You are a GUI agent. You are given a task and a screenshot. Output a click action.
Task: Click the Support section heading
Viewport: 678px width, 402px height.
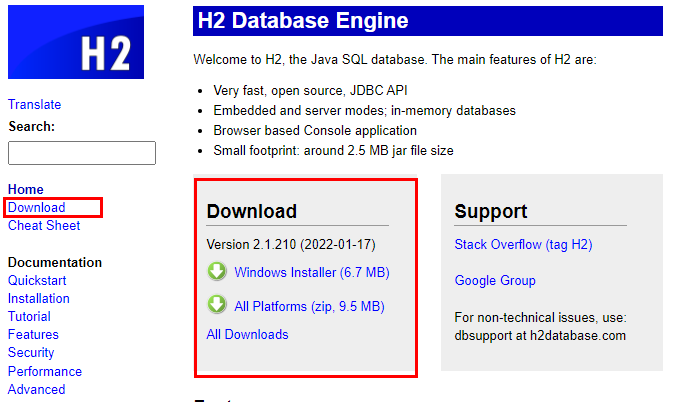pos(491,212)
